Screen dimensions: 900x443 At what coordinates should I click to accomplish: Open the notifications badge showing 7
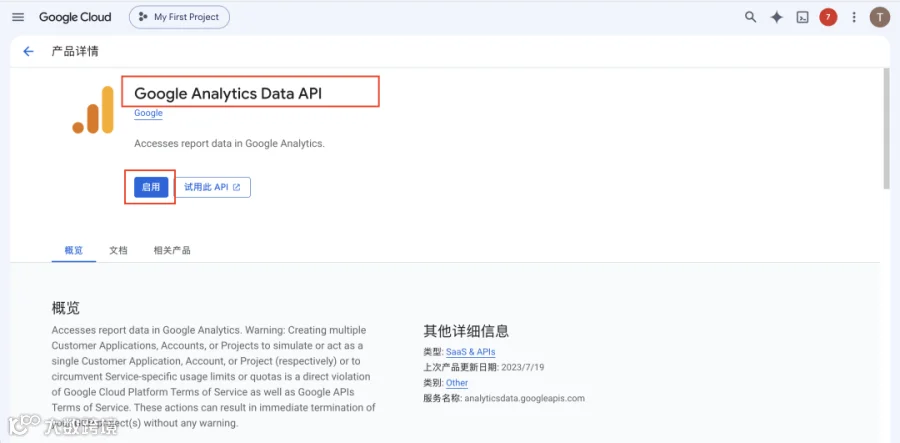click(828, 17)
